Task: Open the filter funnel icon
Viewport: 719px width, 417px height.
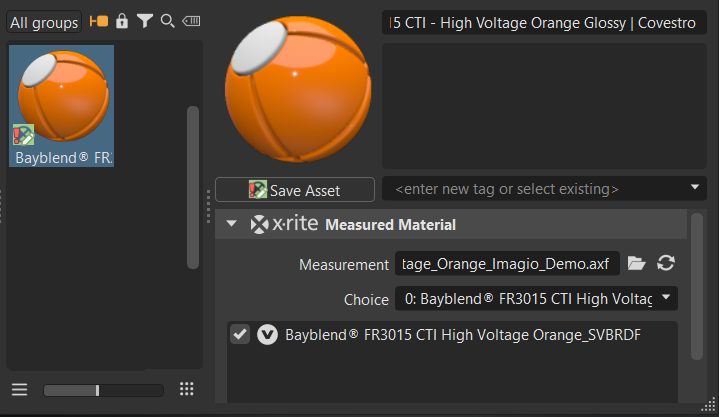Action: (145, 21)
